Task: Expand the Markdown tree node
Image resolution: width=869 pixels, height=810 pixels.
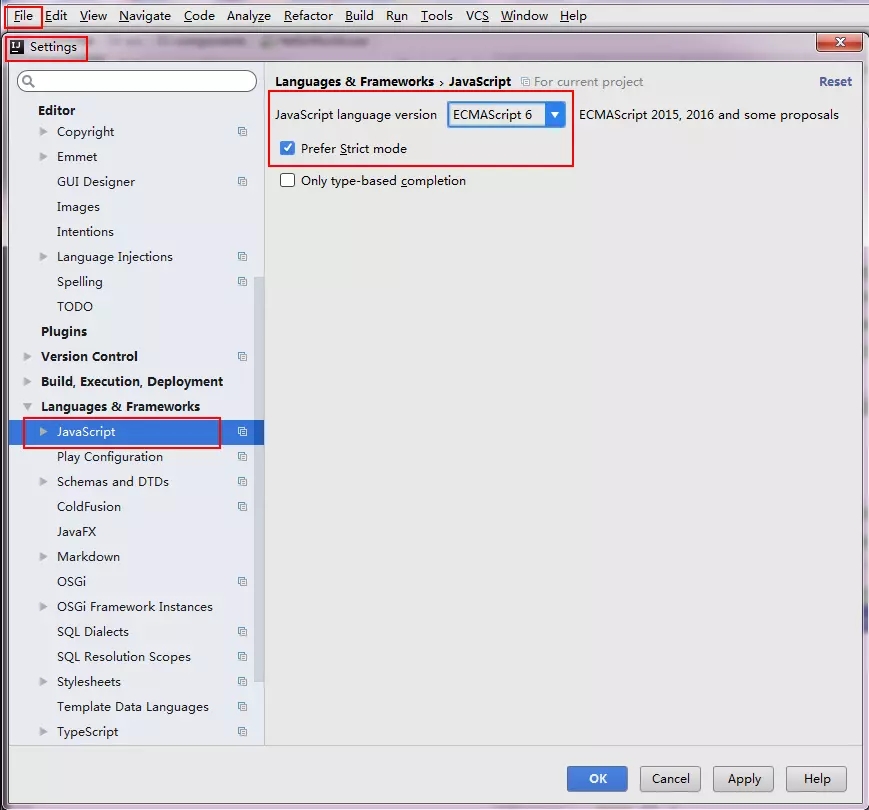Action: coord(43,556)
